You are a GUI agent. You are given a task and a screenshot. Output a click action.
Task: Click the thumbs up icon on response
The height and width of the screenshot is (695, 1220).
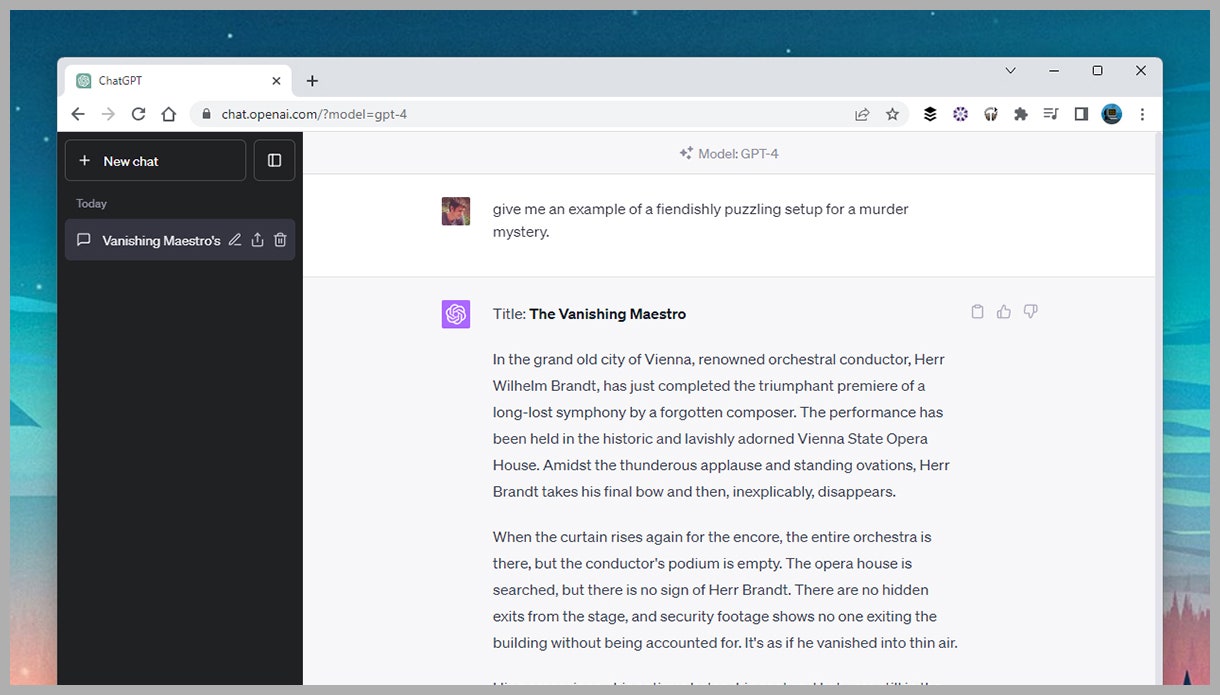point(1004,312)
